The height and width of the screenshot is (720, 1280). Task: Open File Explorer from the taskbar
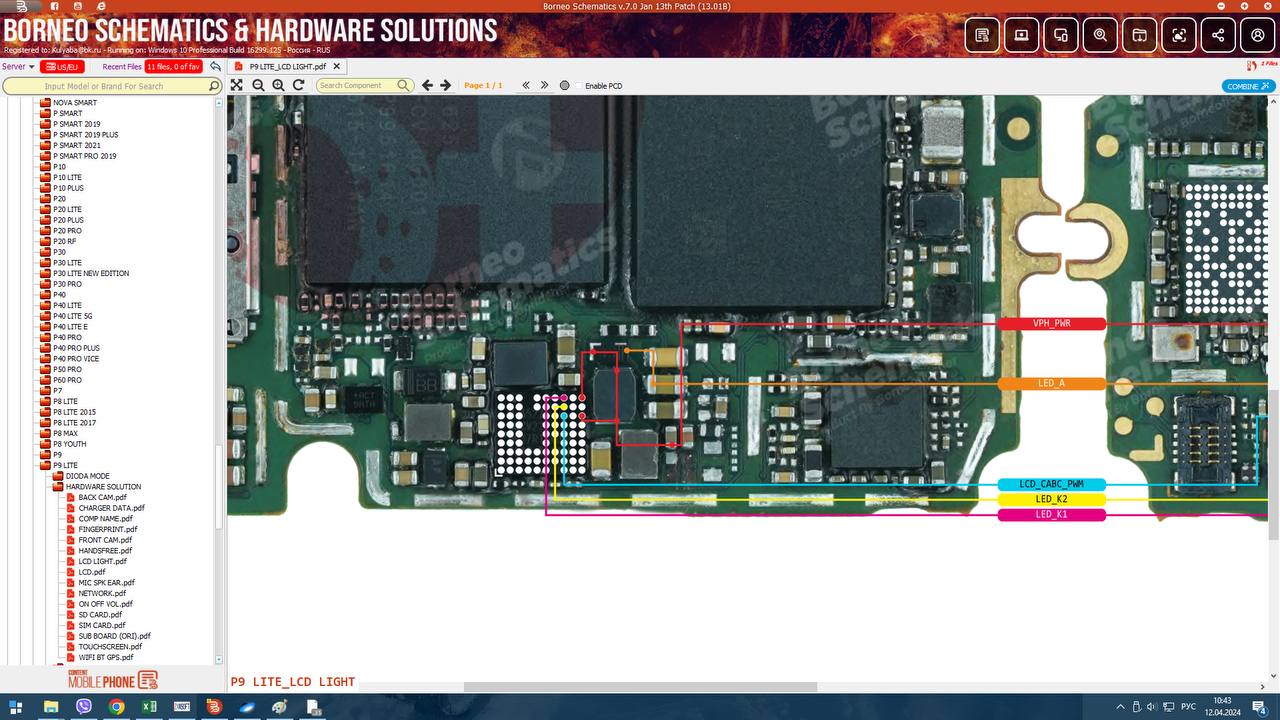pos(50,707)
